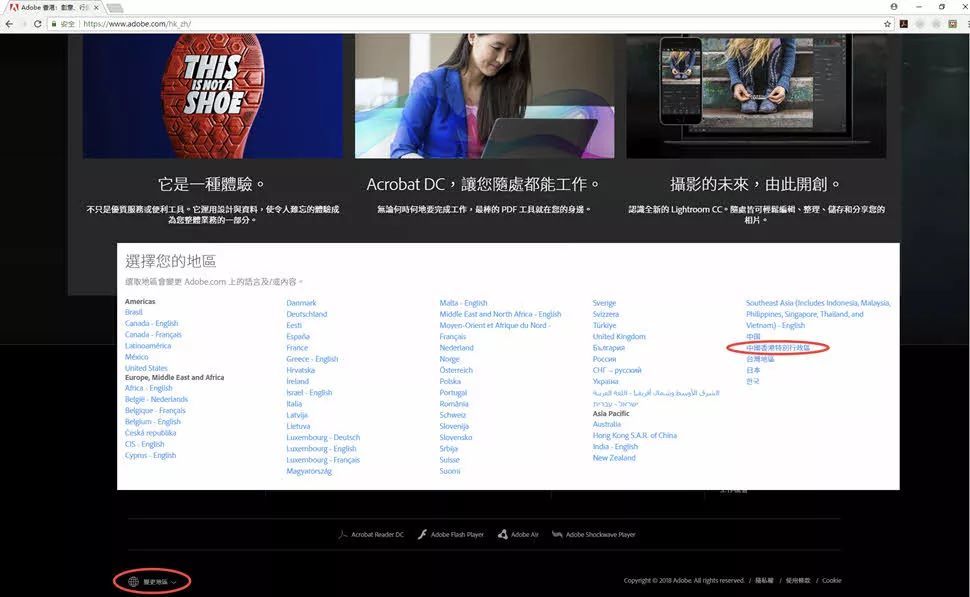970x597 pixels.
Task: Select Ireland region link
Action: point(298,381)
